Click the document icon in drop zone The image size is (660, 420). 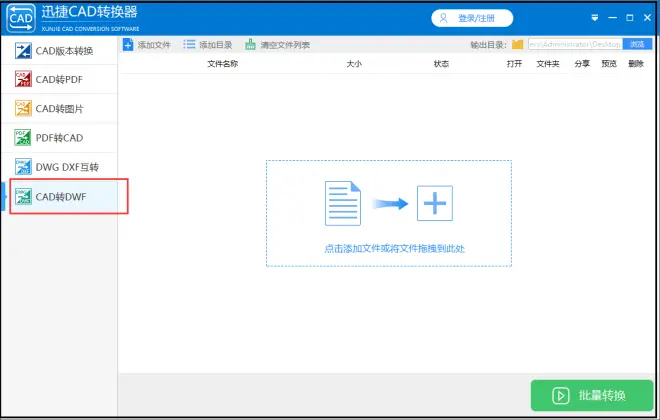click(x=343, y=203)
